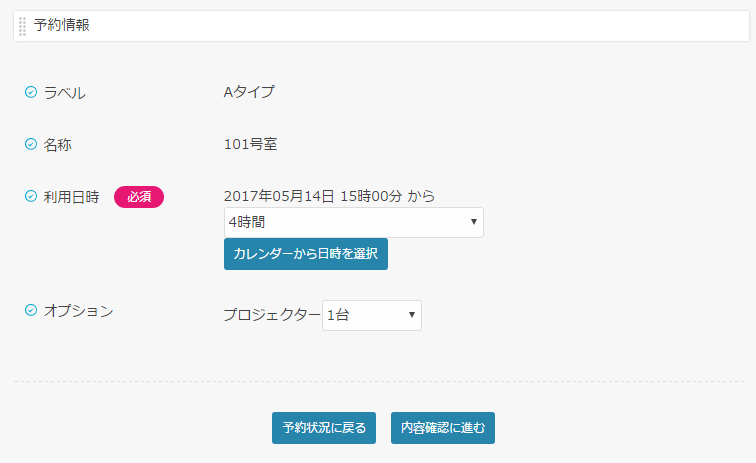Open the 4時間 duration dropdown
Viewport: 756px width, 463px height.
click(x=354, y=222)
